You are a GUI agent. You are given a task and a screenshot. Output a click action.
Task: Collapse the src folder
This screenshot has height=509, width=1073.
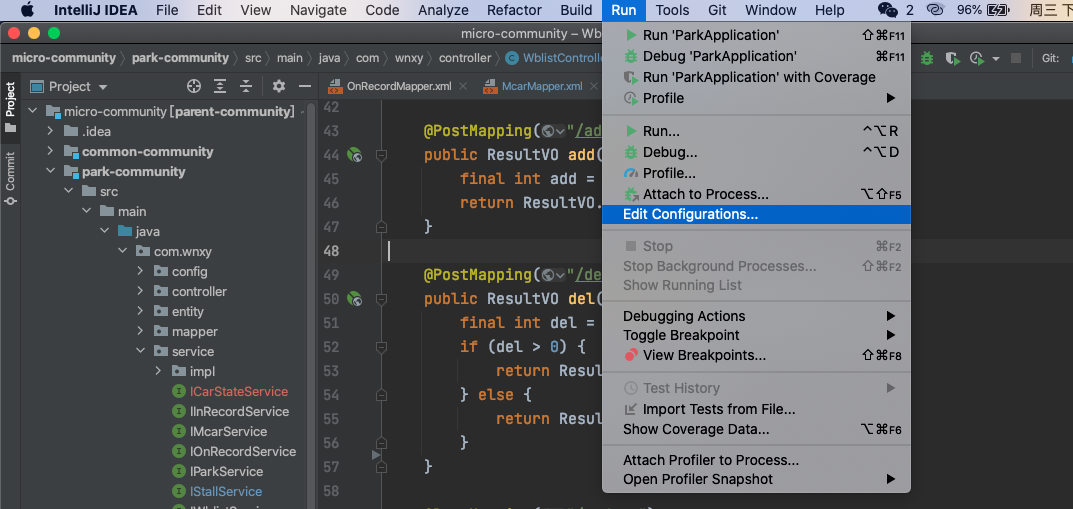68,191
